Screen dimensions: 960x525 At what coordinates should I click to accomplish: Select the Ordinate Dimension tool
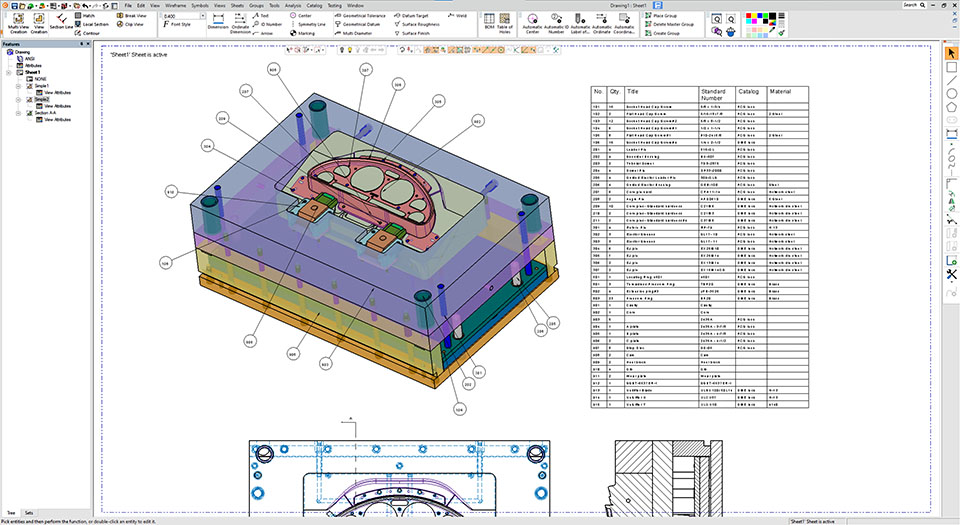tap(240, 23)
